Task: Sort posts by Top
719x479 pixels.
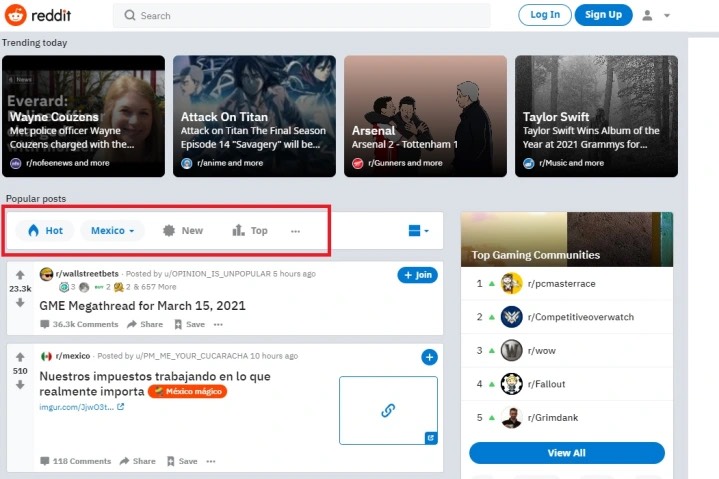Action: 250,231
